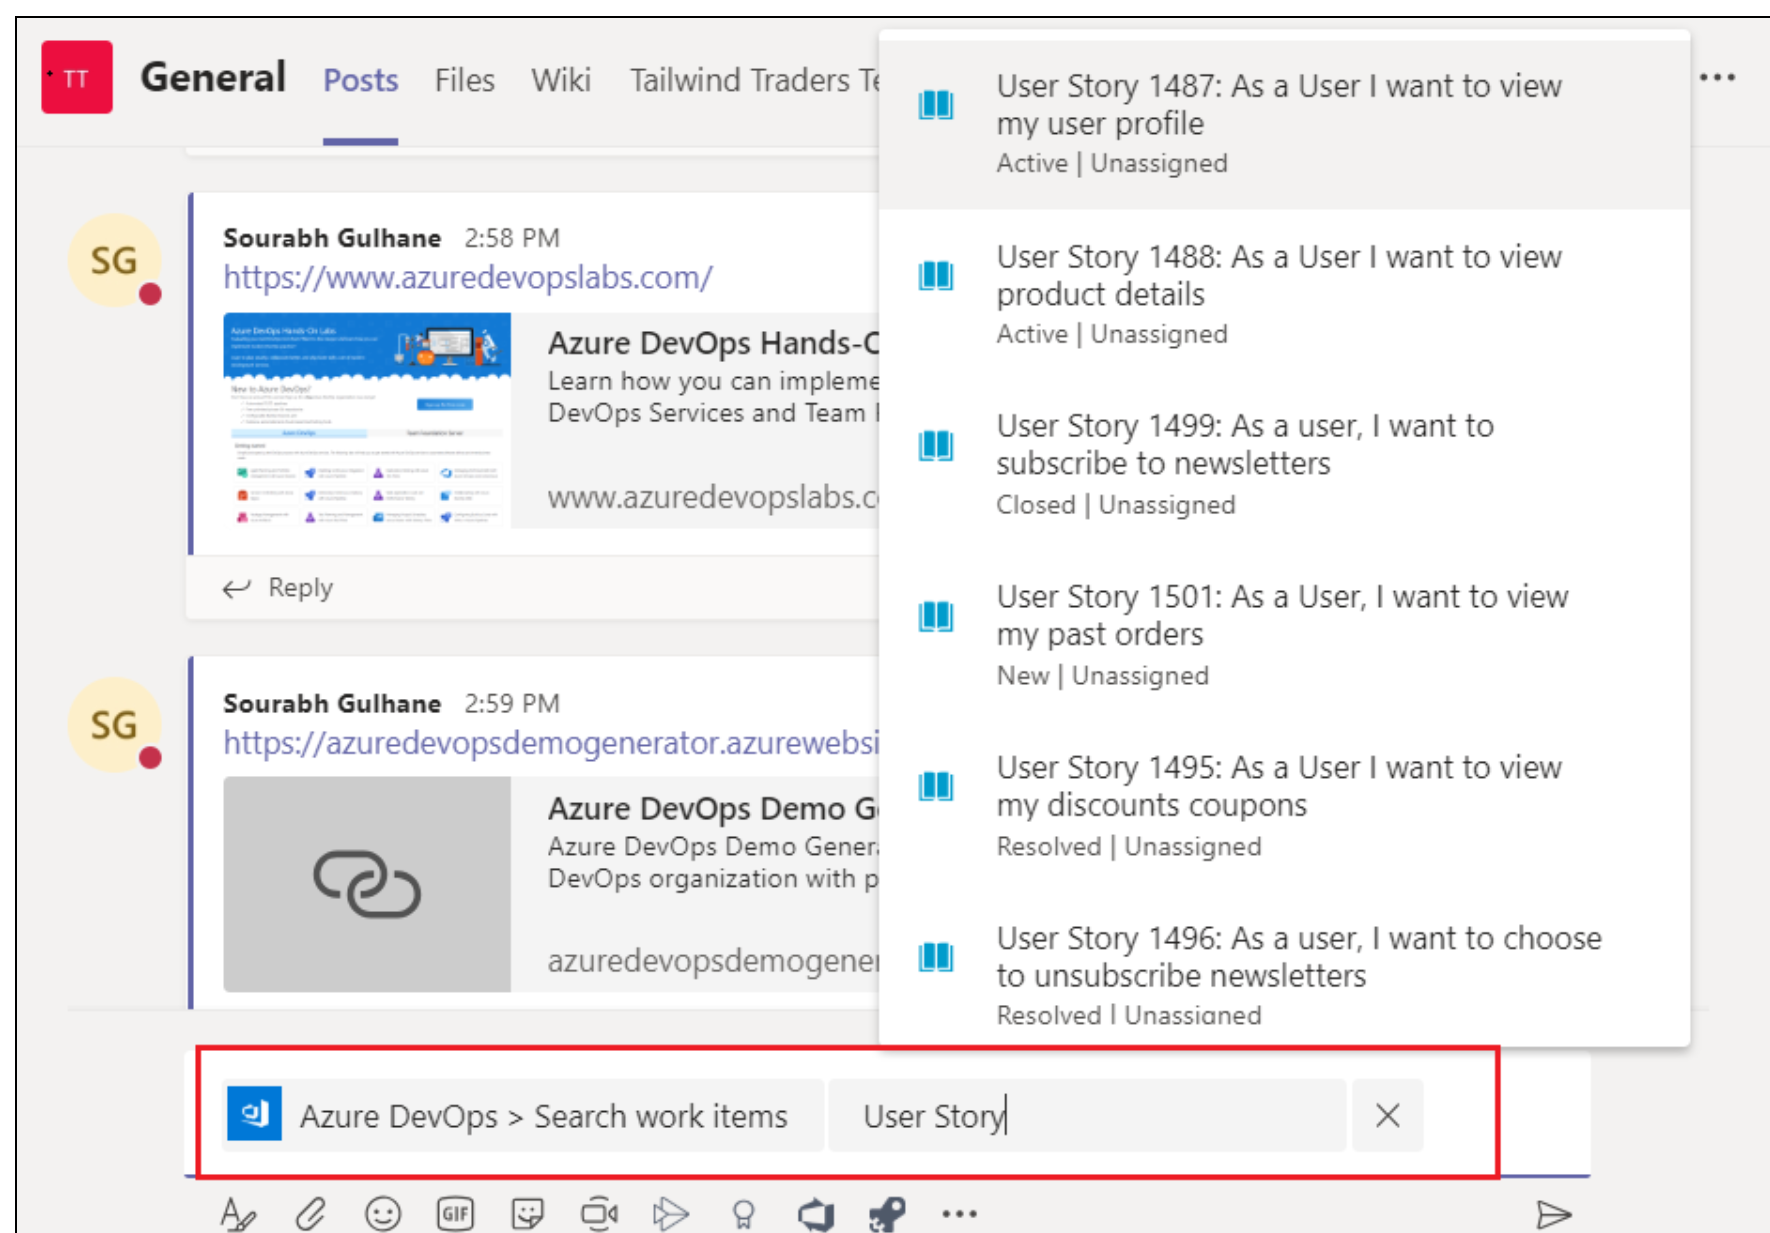The height and width of the screenshot is (1233, 1770).
Task: Click the Azure DevOps > Search work items label
Action: (544, 1116)
